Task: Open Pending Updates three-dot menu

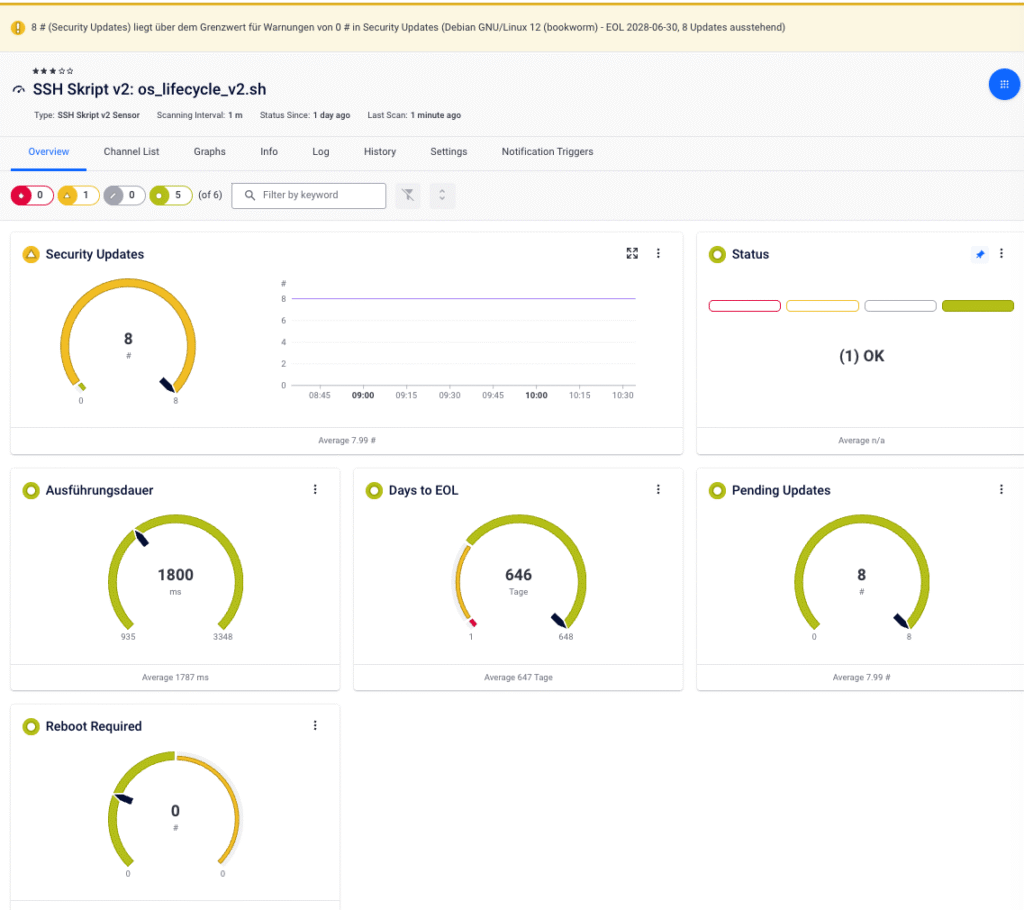Action: point(1001,489)
